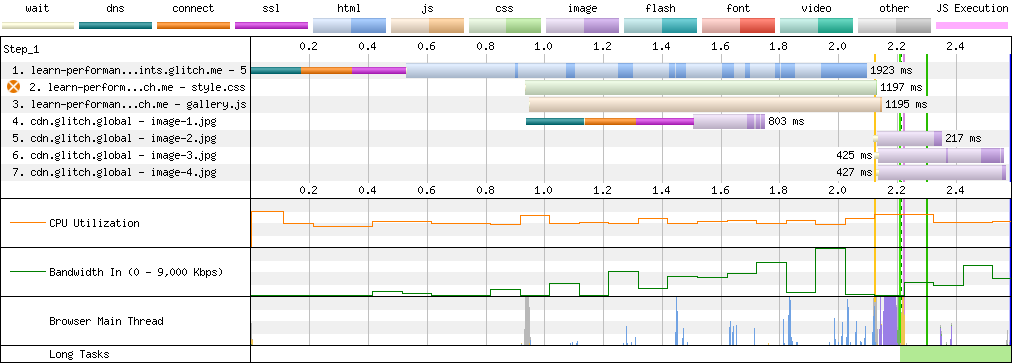Image resolution: width=1012 pixels, height=363 pixels.
Task: Click the CPU Utilization label
Action: pyautogui.click(x=94, y=223)
